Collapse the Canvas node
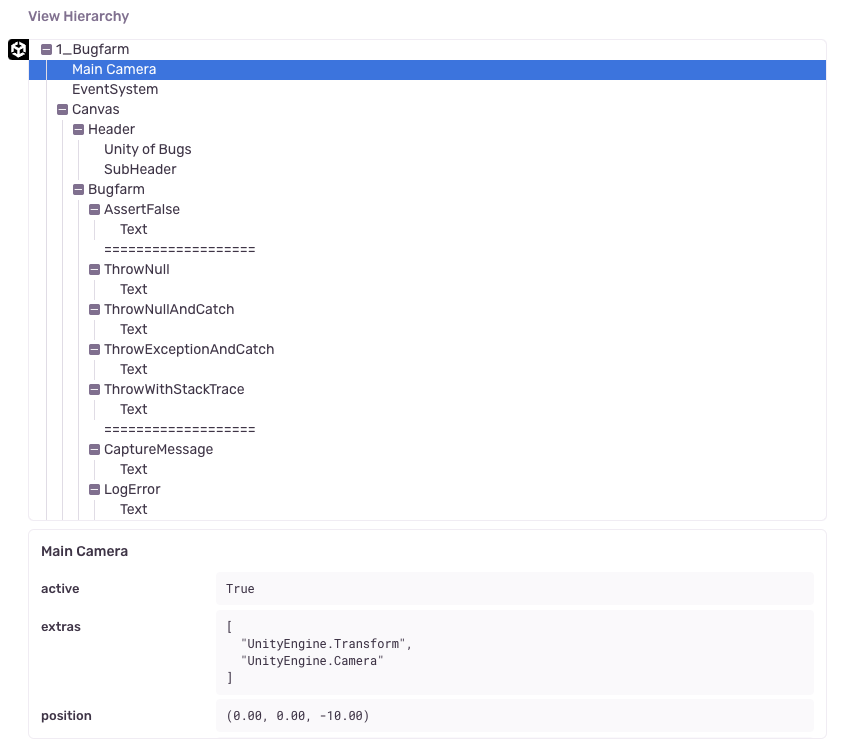855x750 pixels. pyautogui.click(x=62, y=109)
